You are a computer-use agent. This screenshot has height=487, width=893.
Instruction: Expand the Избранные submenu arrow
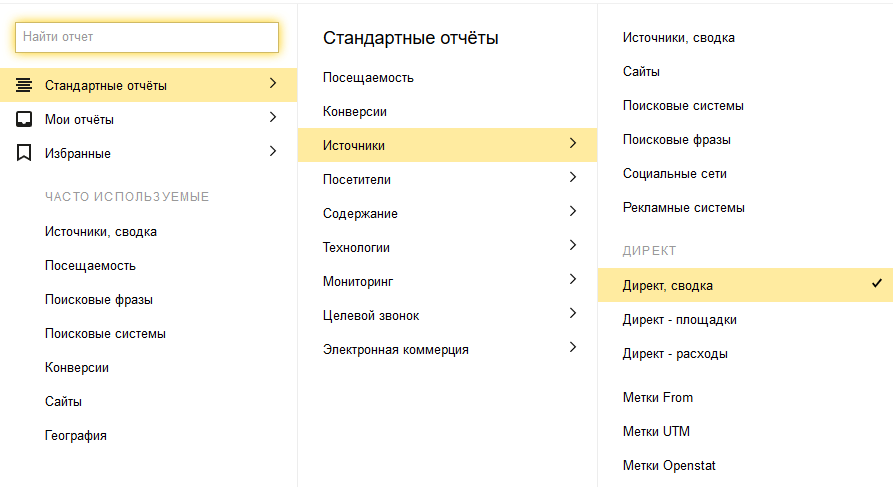pyautogui.click(x=273, y=152)
